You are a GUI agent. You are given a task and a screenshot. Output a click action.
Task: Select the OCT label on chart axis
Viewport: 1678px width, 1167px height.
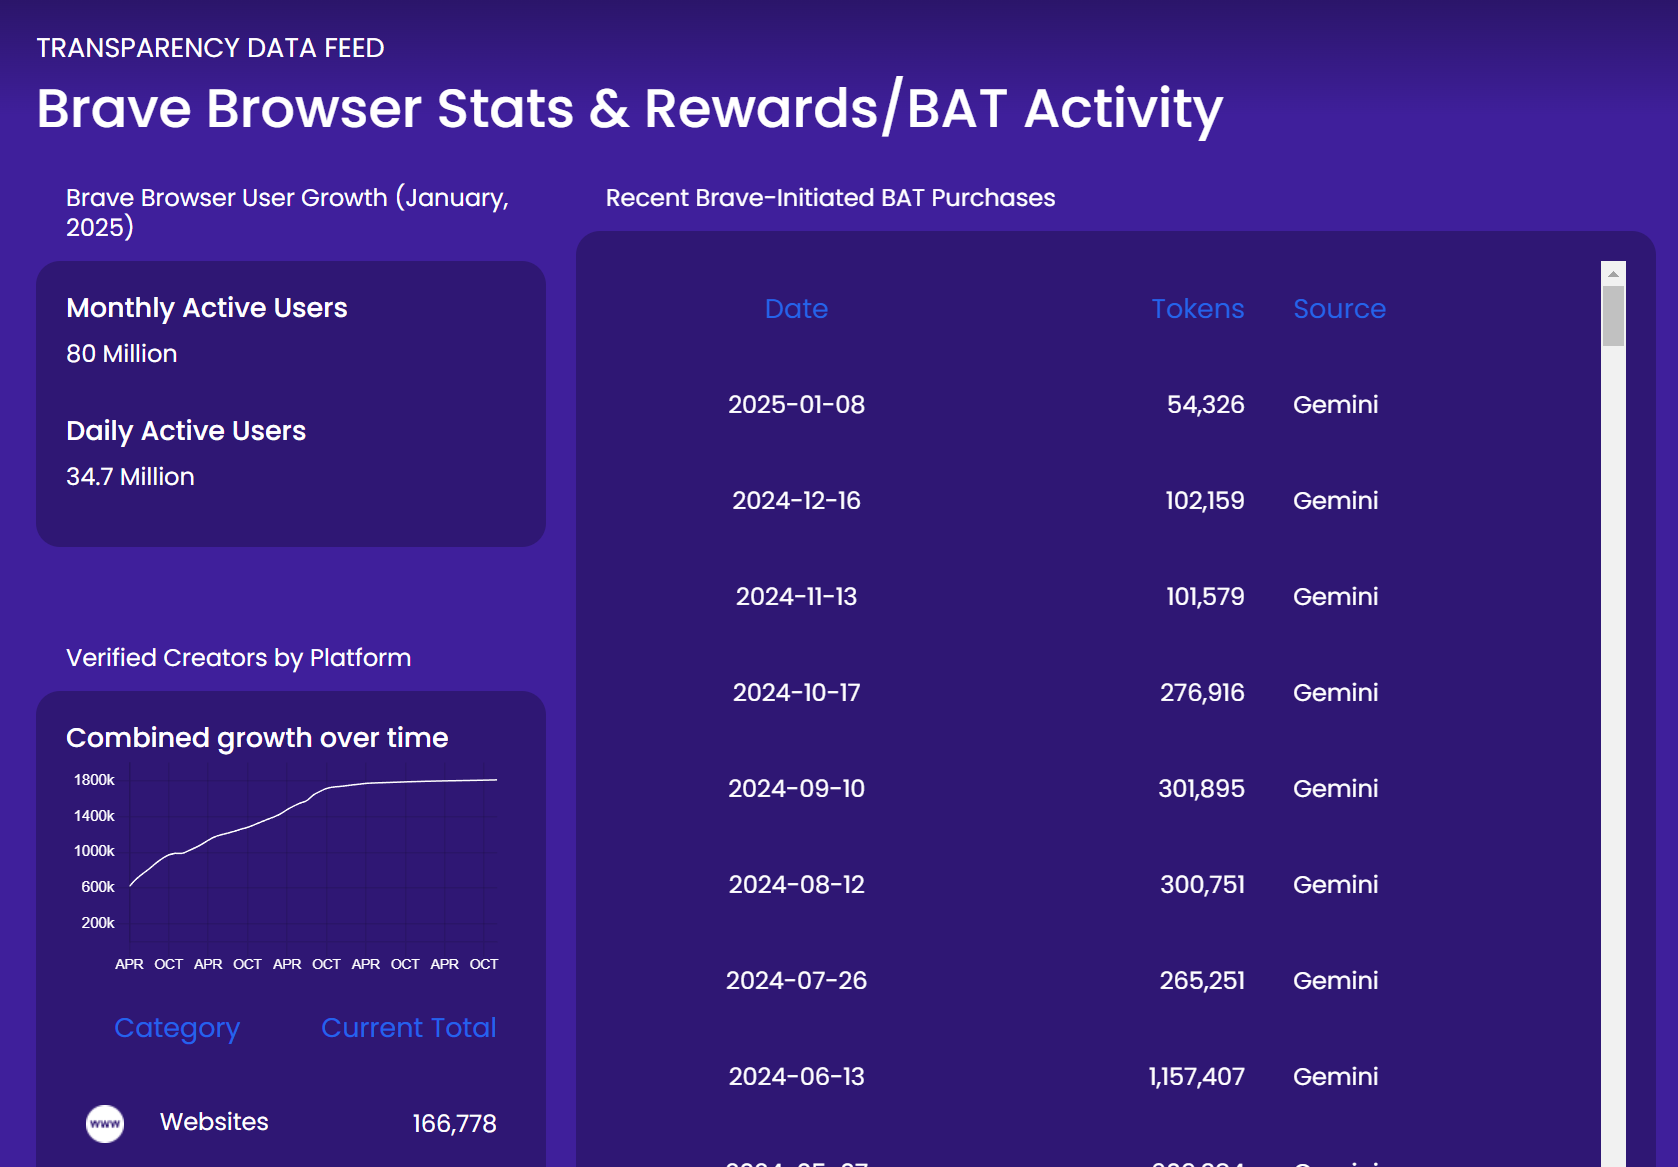[169, 963]
